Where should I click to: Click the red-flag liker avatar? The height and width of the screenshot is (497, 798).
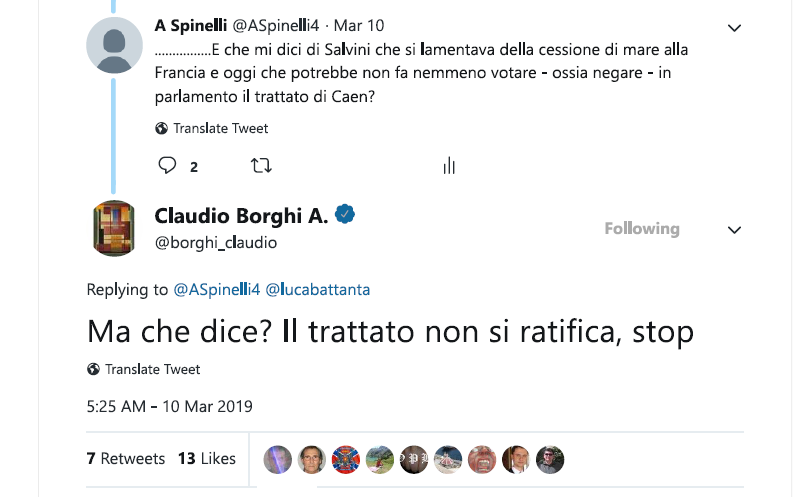(x=345, y=459)
